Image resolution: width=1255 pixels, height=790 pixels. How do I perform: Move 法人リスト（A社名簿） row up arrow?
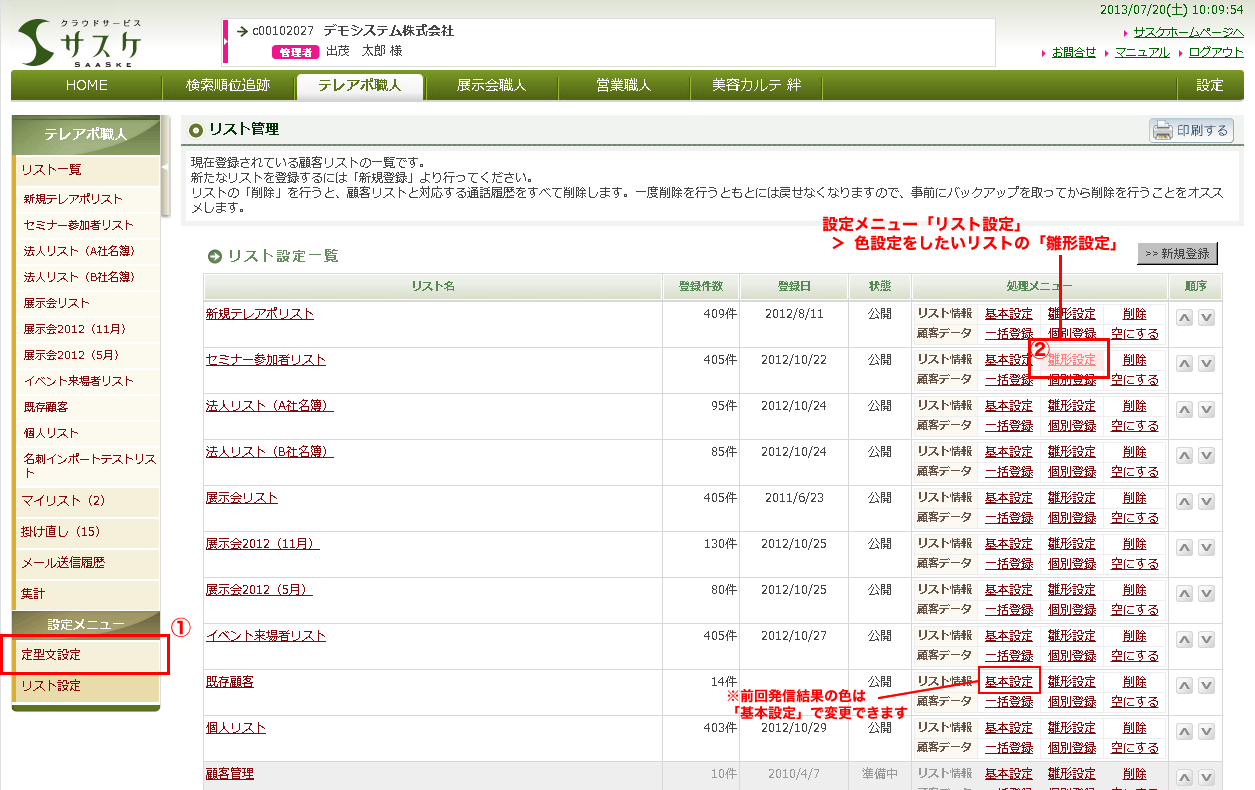tap(1184, 410)
